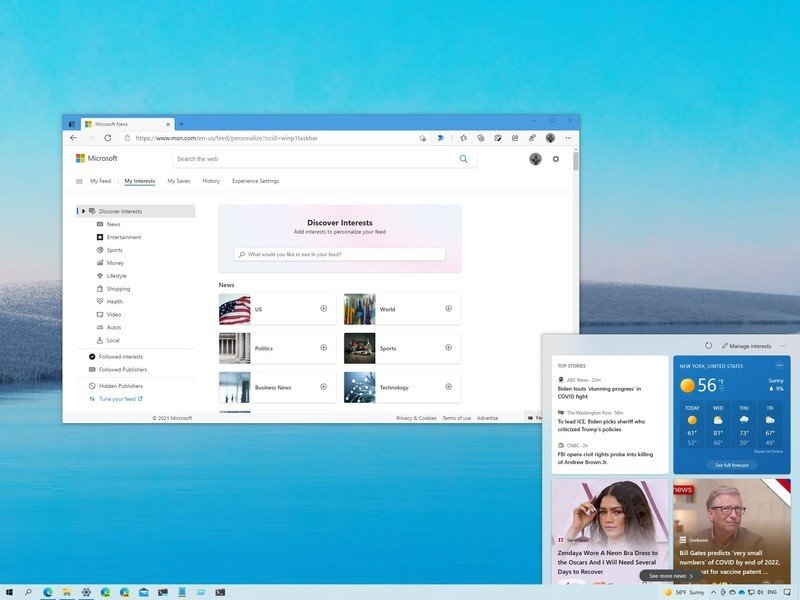Viewport: 800px width, 600px height.
Task: Open weather card more options
Action: (779, 365)
